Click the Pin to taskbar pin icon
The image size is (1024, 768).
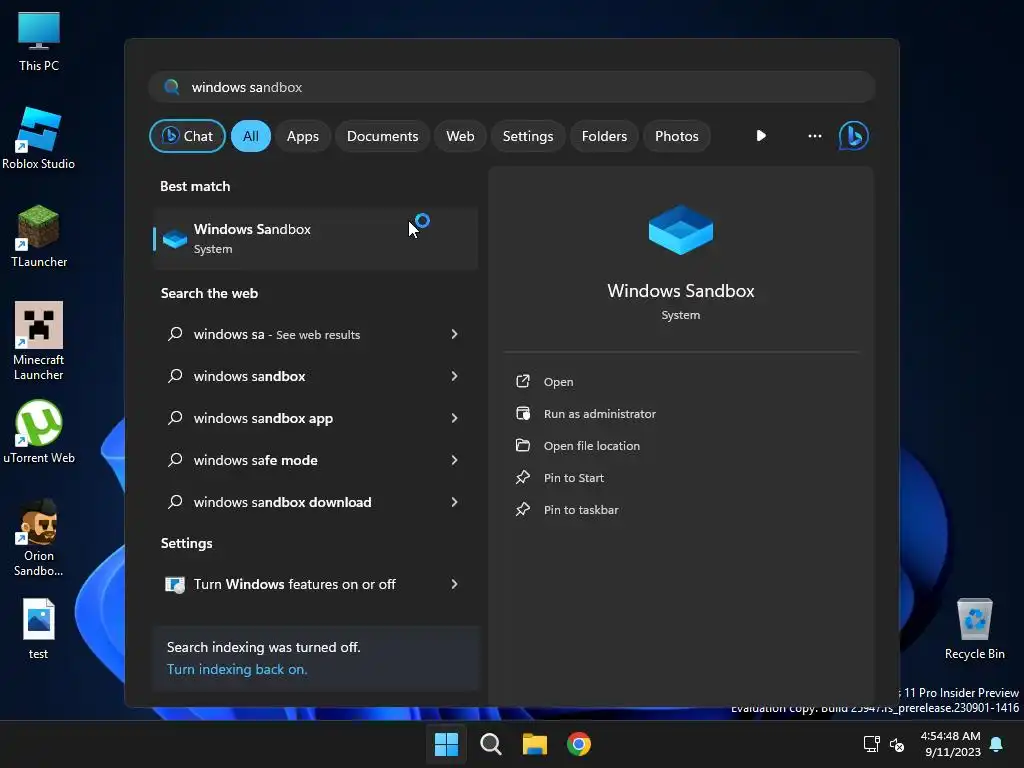pos(523,509)
